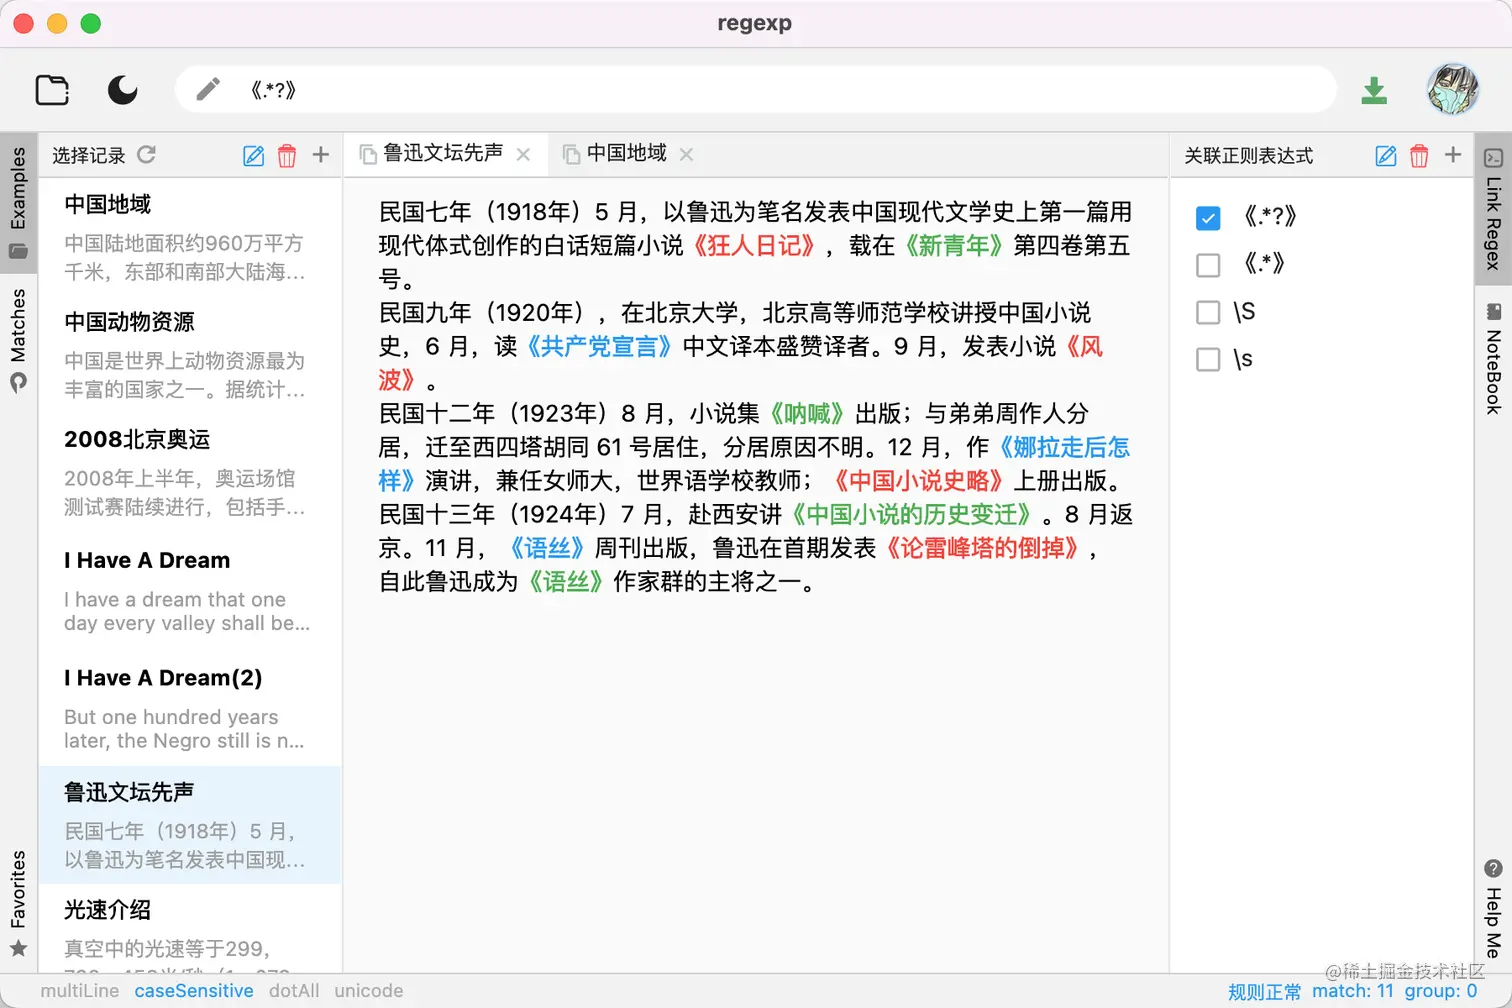Open the Help Me panel
Image resolution: width=1512 pixels, height=1008 pixels.
[x=1493, y=909]
